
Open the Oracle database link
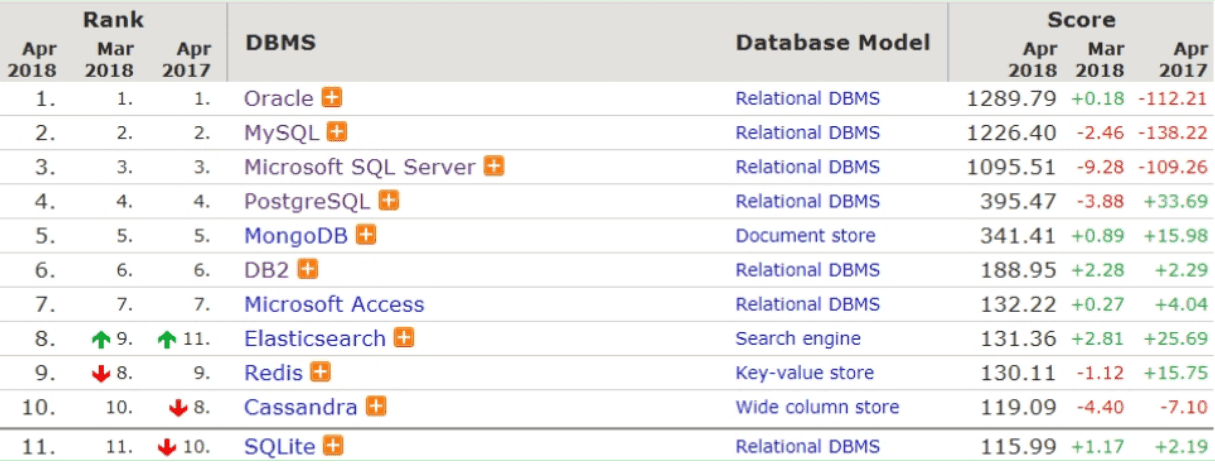[x=279, y=99]
